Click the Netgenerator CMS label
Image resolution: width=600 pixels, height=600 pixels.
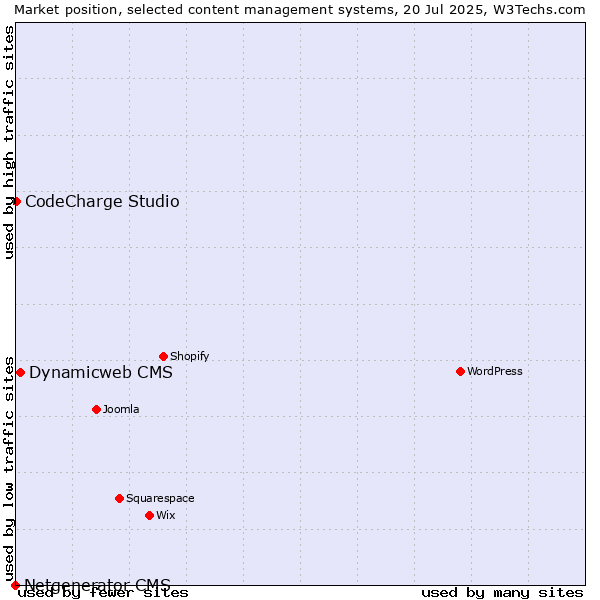[98, 585]
